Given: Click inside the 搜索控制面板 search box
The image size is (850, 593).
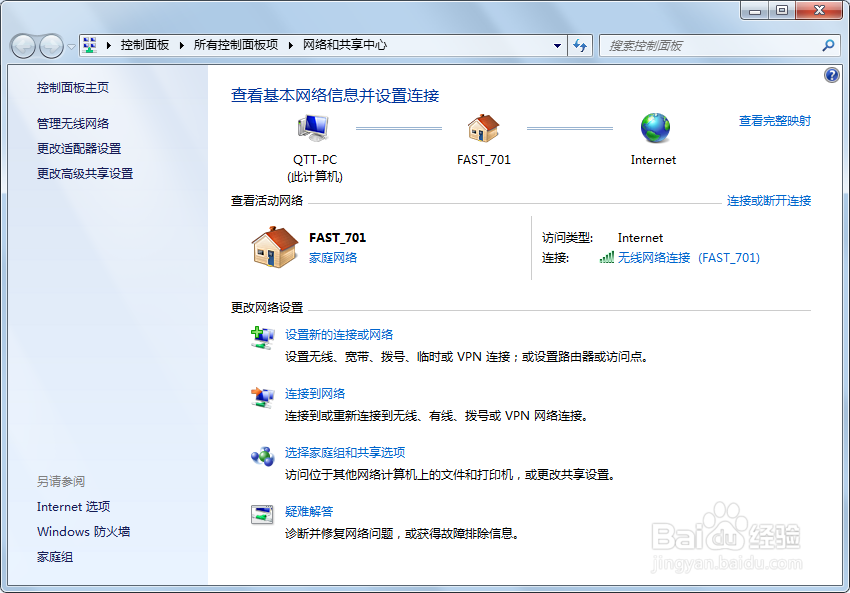Looking at the screenshot, I should click(x=710, y=45).
